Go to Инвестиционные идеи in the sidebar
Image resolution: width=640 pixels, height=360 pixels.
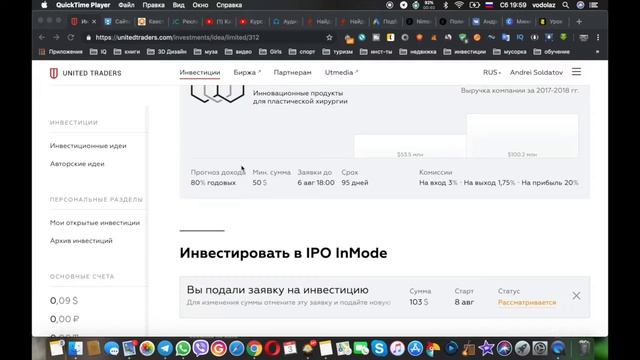[x=88, y=146]
